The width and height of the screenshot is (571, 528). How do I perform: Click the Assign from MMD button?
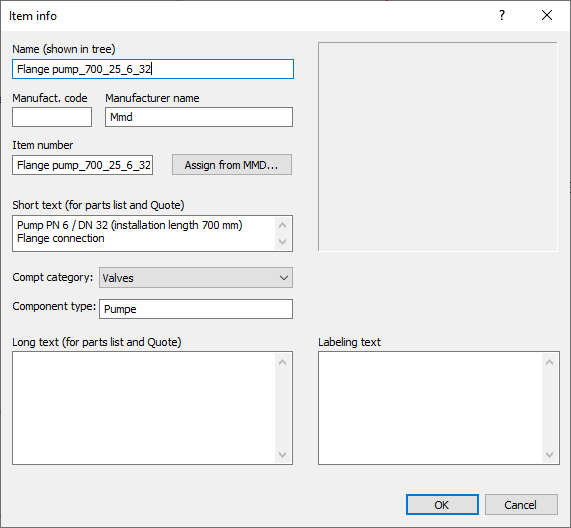point(232,165)
